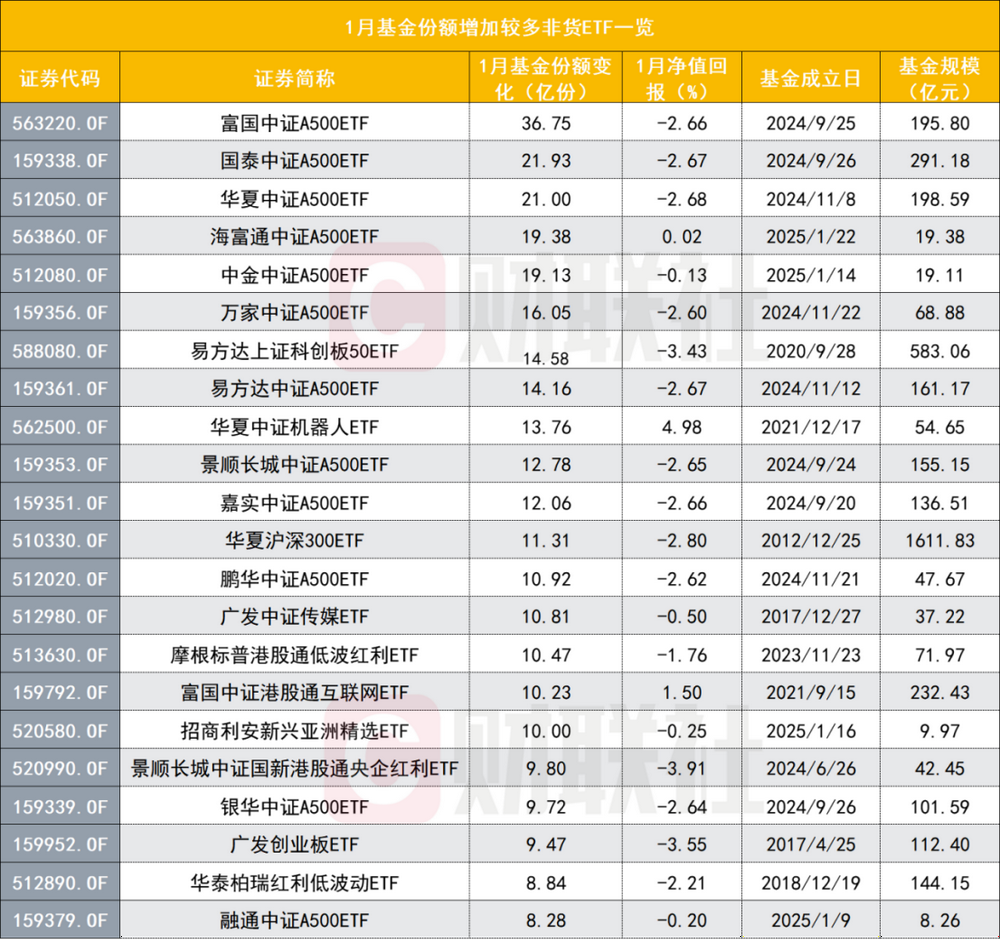Select establishment date 2025/1/22
This screenshot has height=940, width=1000.
[811, 237]
